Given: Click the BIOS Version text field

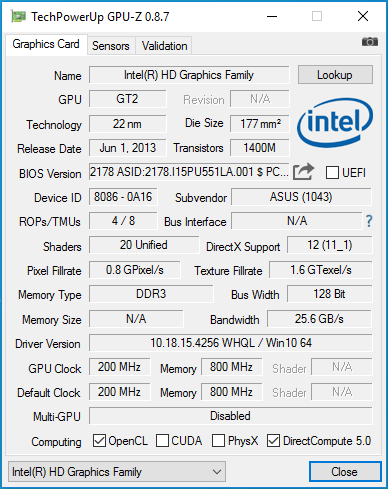Looking at the screenshot, I should pyautogui.click(x=189, y=172).
